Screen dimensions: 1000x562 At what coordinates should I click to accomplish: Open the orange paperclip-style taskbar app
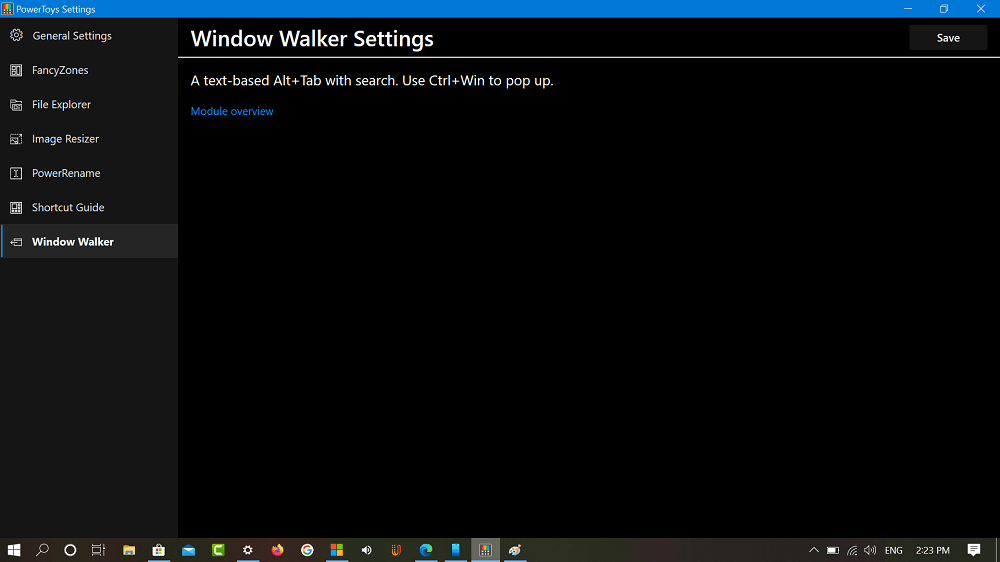[396, 550]
